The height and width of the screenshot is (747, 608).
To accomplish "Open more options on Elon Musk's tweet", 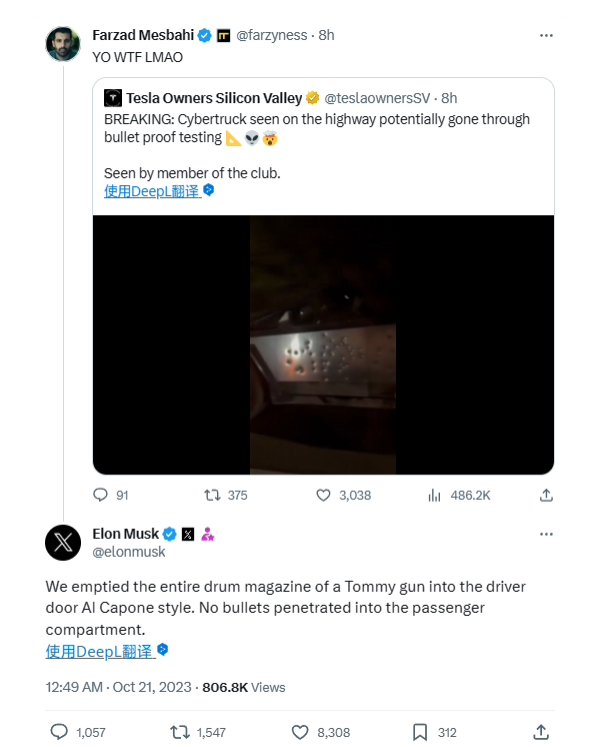I will tap(546, 534).
